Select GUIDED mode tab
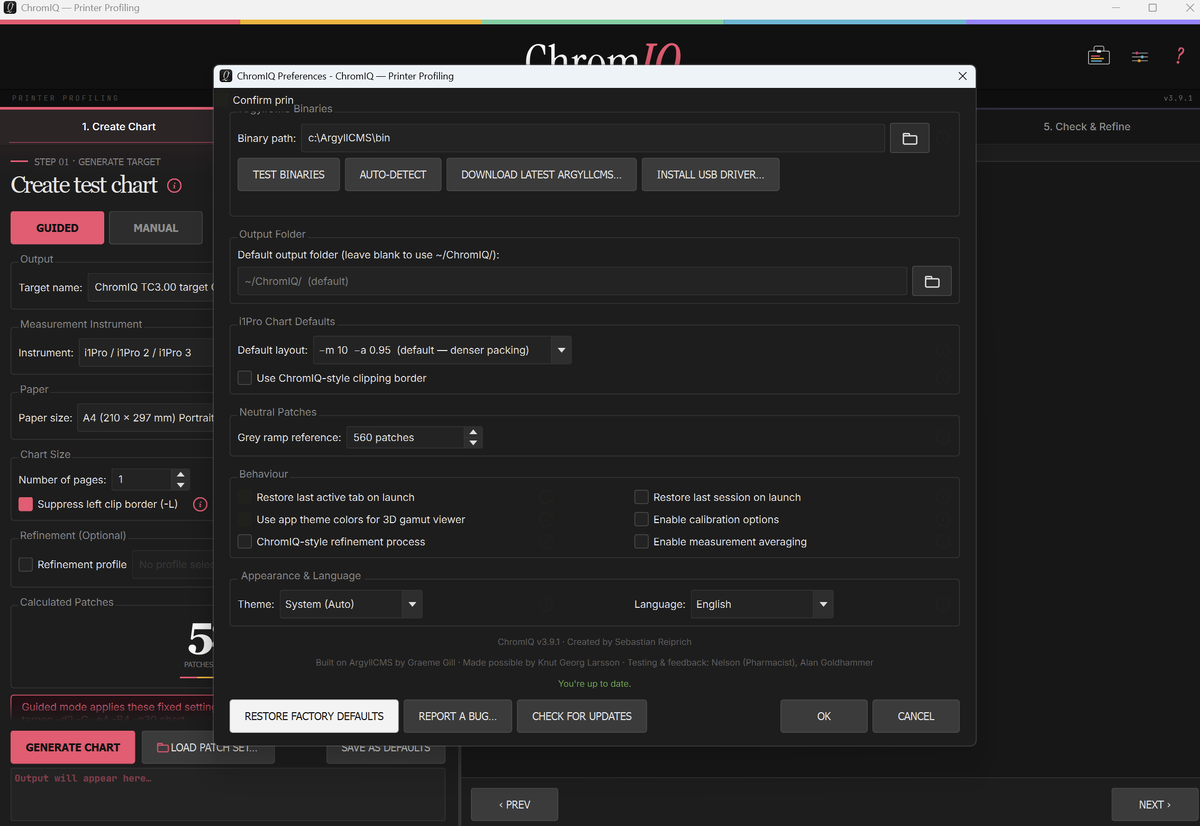 click(57, 228)
